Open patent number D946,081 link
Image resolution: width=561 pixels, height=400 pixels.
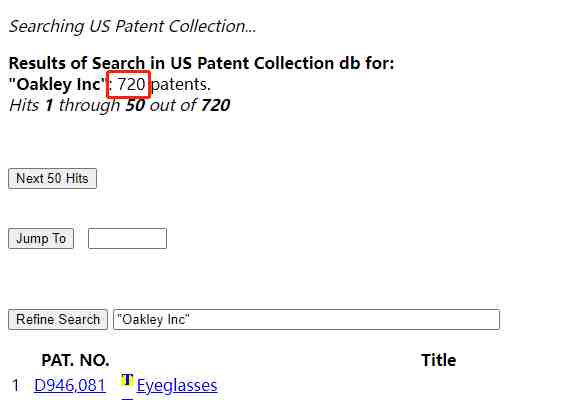[x=70, y=385]
